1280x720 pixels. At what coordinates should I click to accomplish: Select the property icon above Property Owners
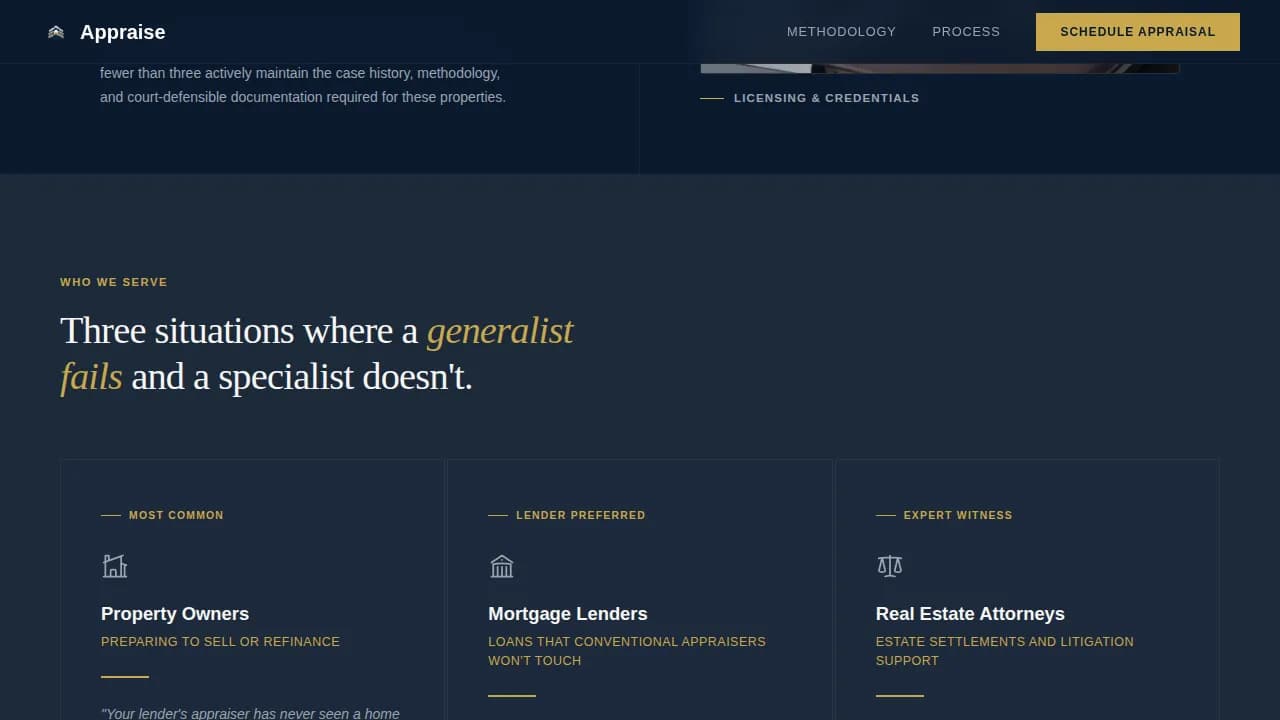[115, 565]
